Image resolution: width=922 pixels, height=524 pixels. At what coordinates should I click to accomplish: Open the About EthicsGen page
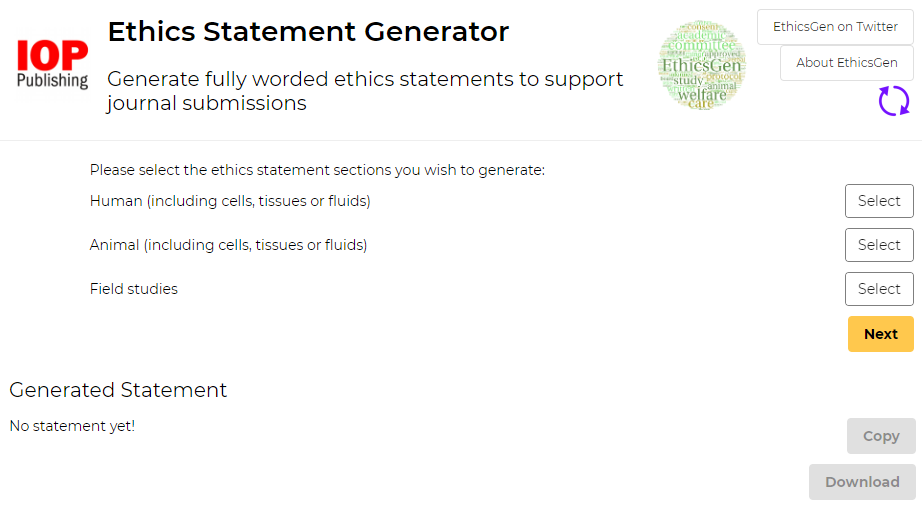pos(847,63)
